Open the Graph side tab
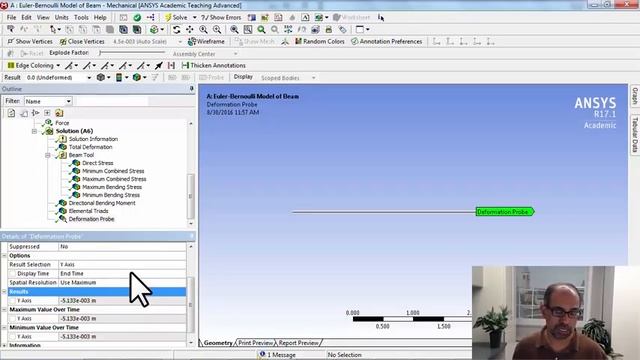 pos(635,96)
